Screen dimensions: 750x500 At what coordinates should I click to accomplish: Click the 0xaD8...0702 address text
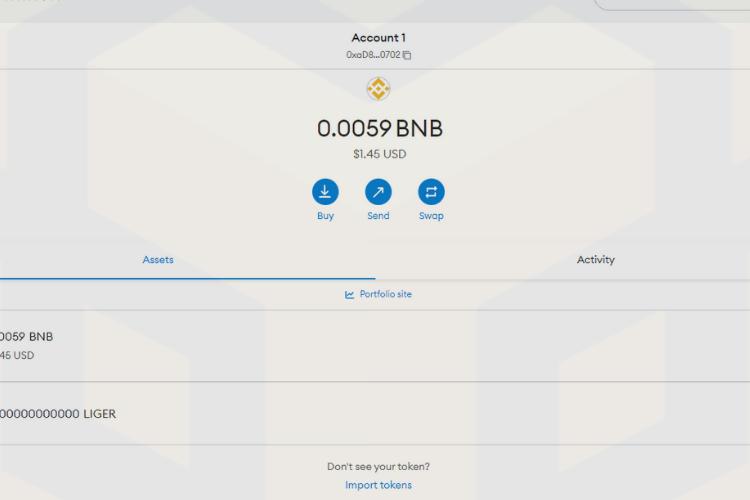[373, 55]
